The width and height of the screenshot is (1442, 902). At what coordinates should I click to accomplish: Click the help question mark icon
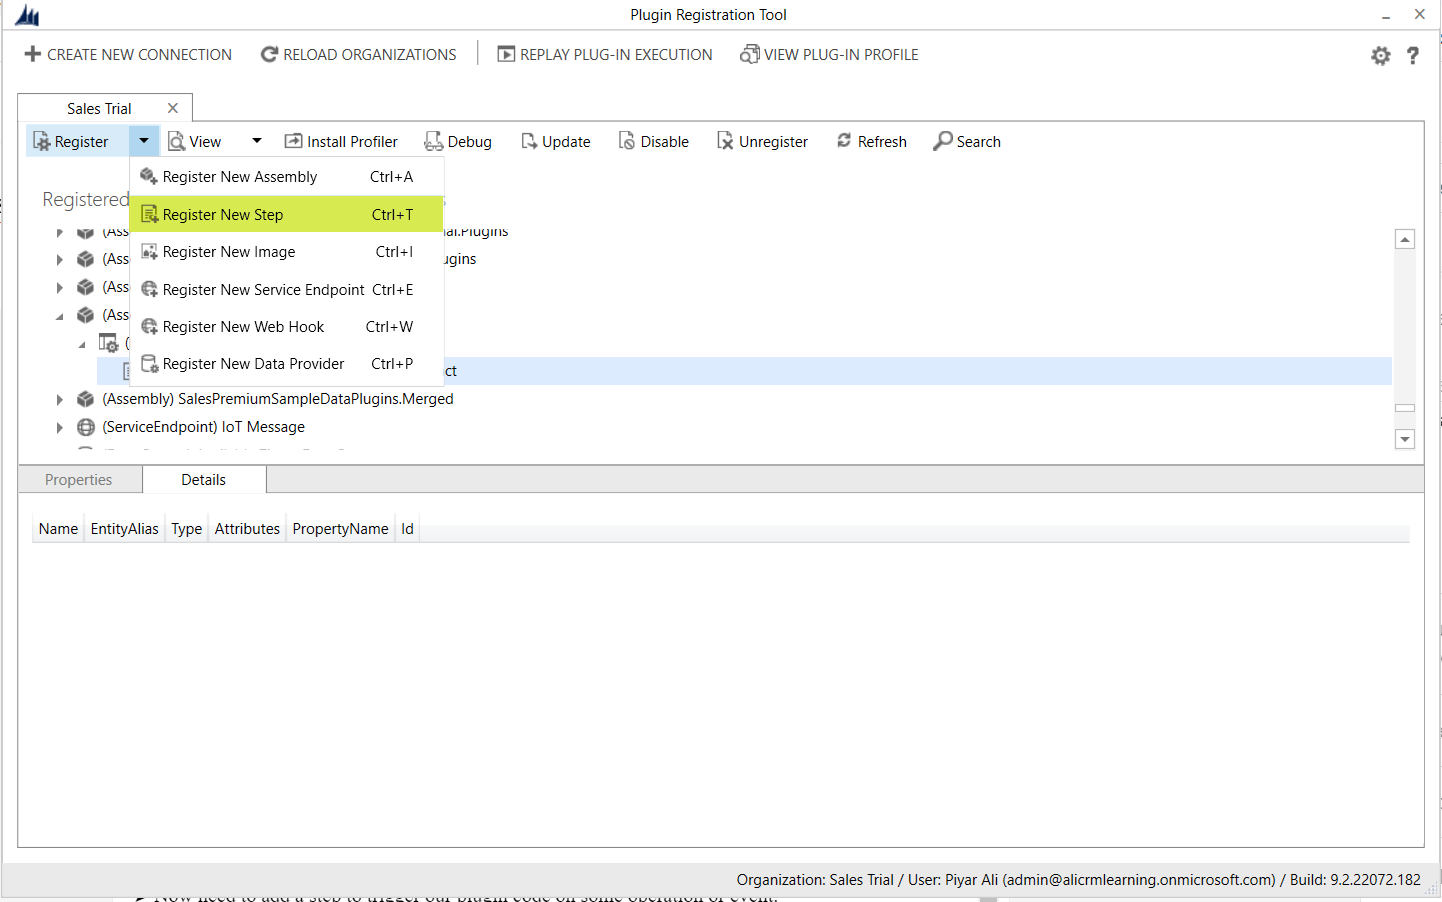coord(1413,56)
